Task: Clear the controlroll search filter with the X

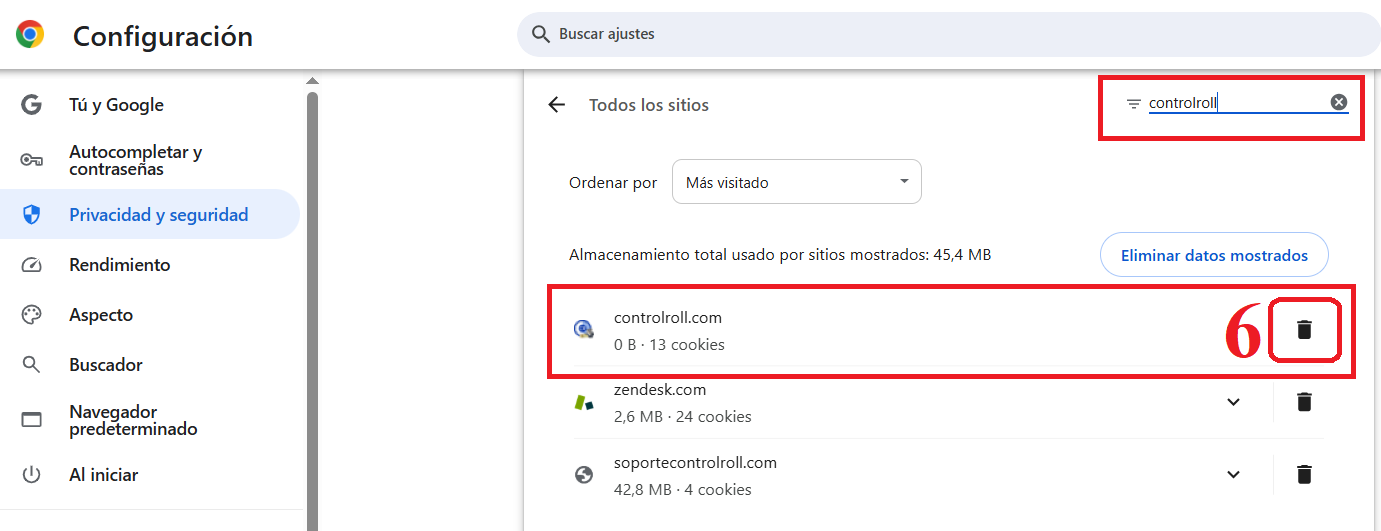Action: click(1339, 102)
